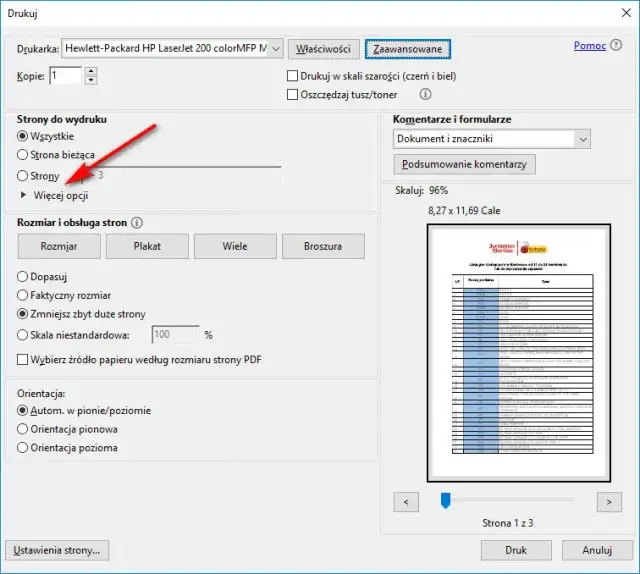Go to next preview page arrow
Screen dimensions: 640x574
pos(609,500)
